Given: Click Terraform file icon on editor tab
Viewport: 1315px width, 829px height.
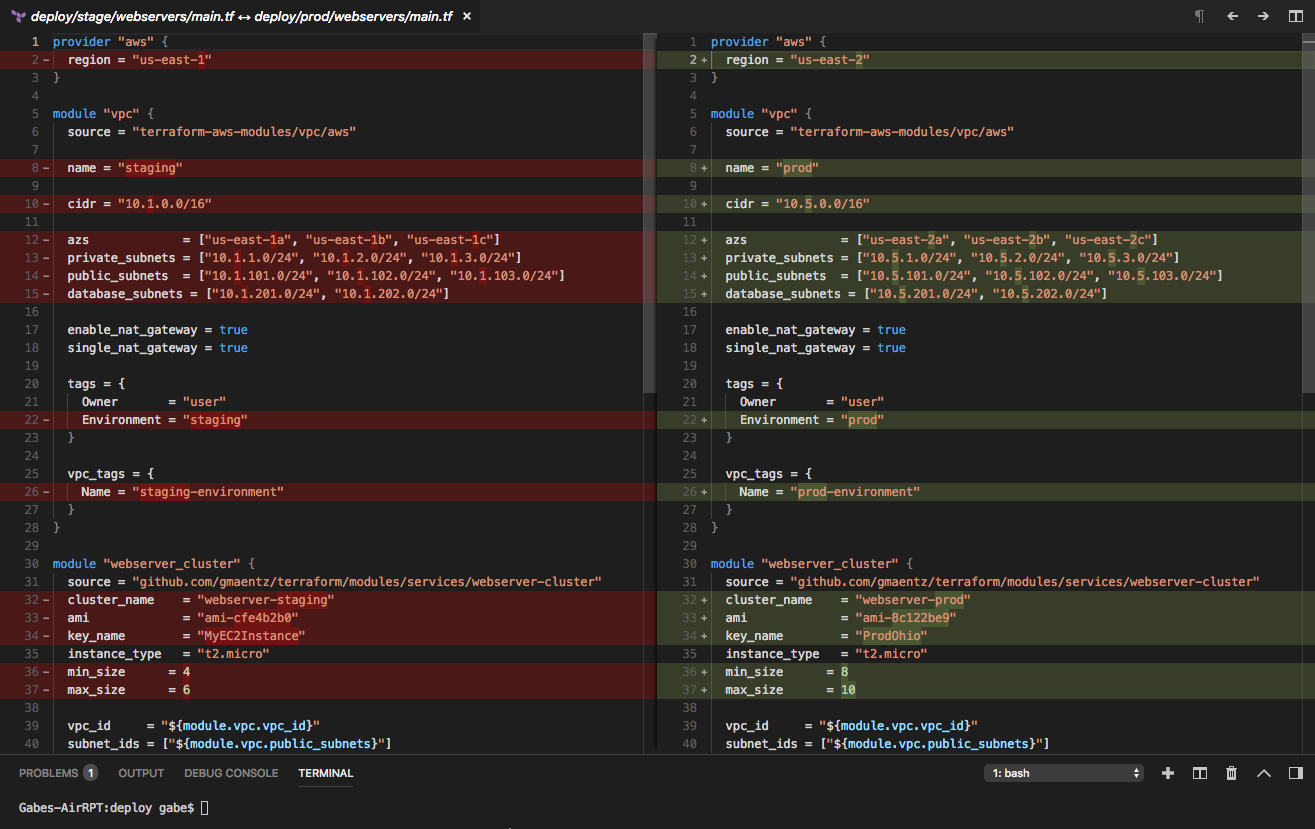Looking at the screenshot, I should click(x=18, y=16).
